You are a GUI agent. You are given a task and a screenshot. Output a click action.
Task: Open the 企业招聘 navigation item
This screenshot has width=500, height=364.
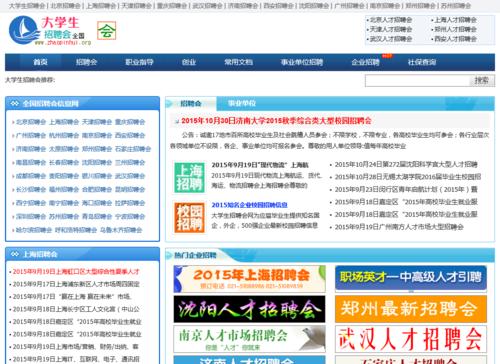click(x=366, y=62)
